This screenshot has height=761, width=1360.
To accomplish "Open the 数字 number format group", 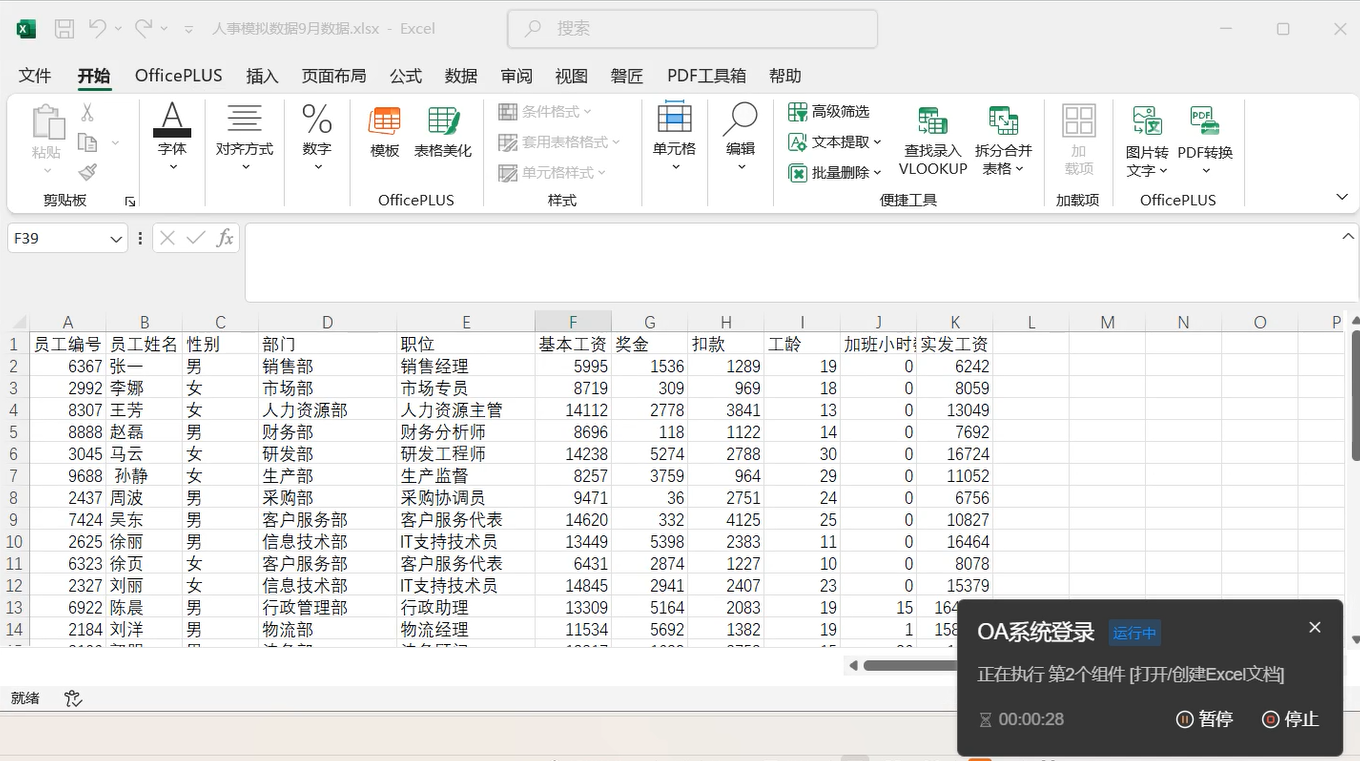I will pyautogui.click(x=317, y=137).
